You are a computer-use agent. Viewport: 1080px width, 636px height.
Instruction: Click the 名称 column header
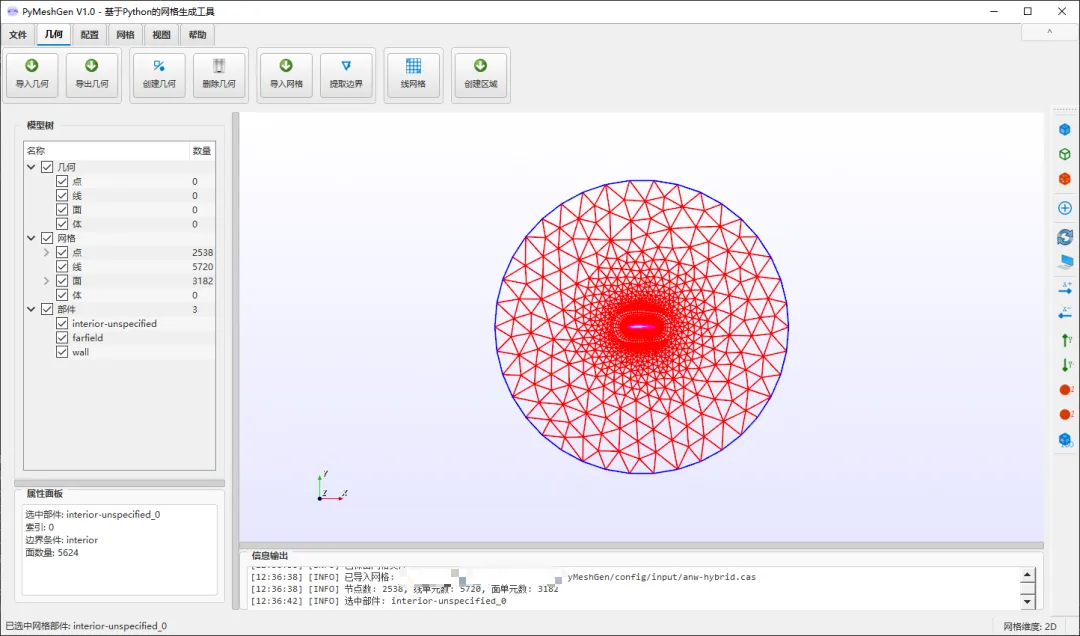(x=106, y=151)
